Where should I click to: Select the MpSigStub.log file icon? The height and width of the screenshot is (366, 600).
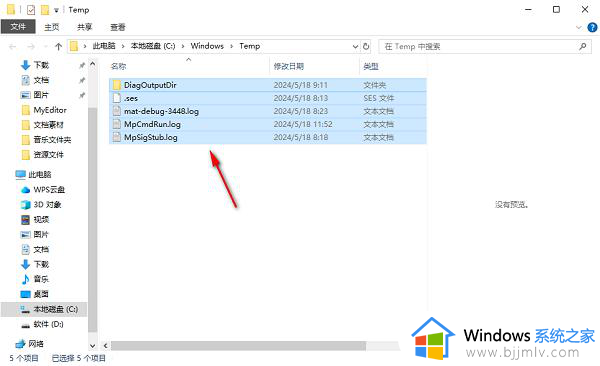click(x=117, y=137)
